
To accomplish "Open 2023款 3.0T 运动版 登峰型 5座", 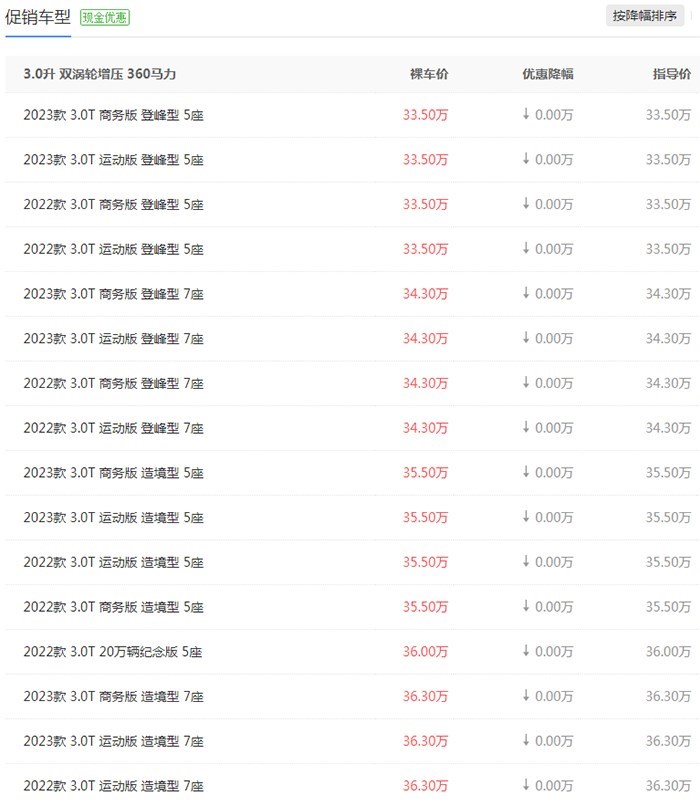I will tap(114, 159).
